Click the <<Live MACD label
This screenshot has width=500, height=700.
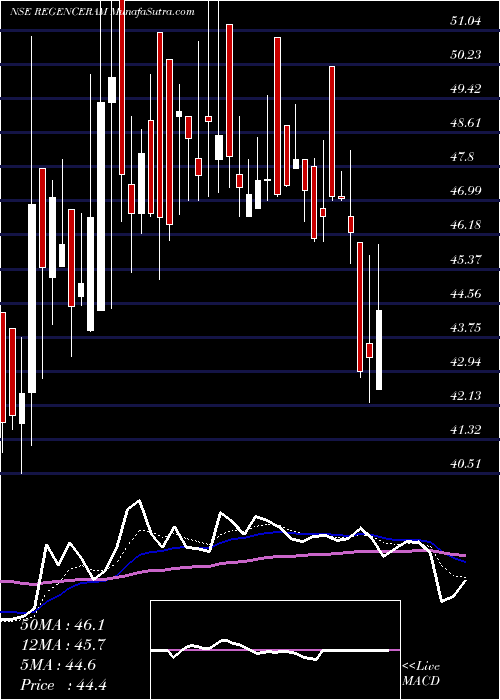tap(421, 674)
